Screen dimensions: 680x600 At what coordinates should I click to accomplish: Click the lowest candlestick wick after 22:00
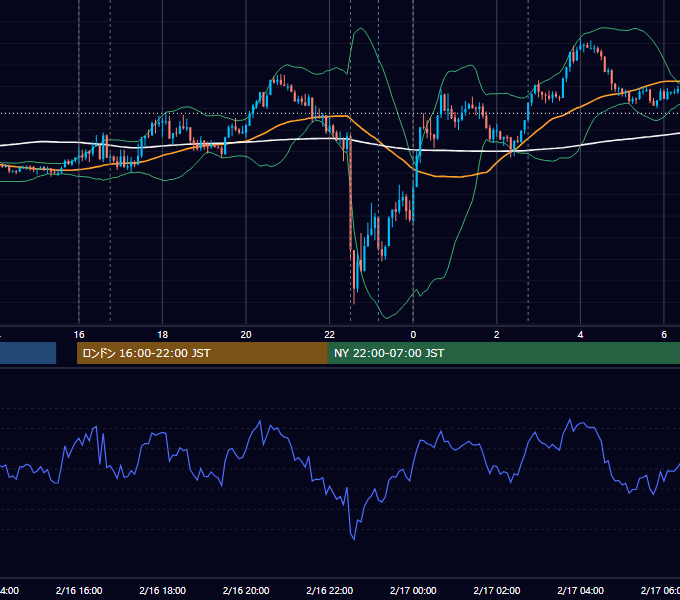354,295
